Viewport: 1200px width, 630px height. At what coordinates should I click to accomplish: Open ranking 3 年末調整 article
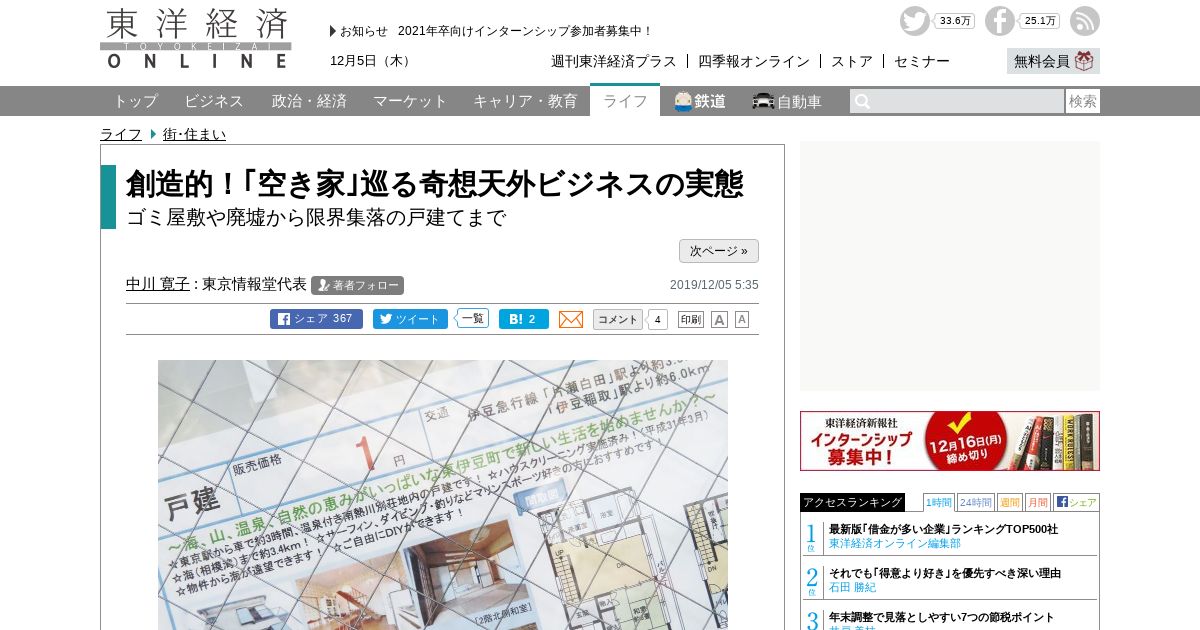[941, 617]
